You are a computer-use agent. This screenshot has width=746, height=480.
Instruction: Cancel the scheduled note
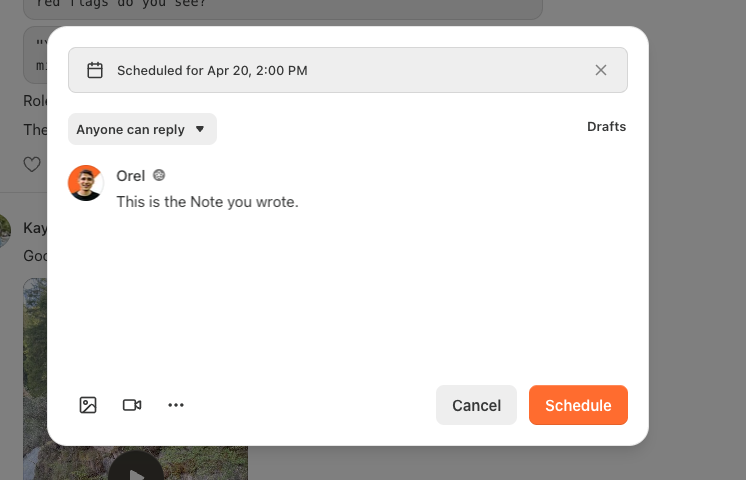click(476, 405)
